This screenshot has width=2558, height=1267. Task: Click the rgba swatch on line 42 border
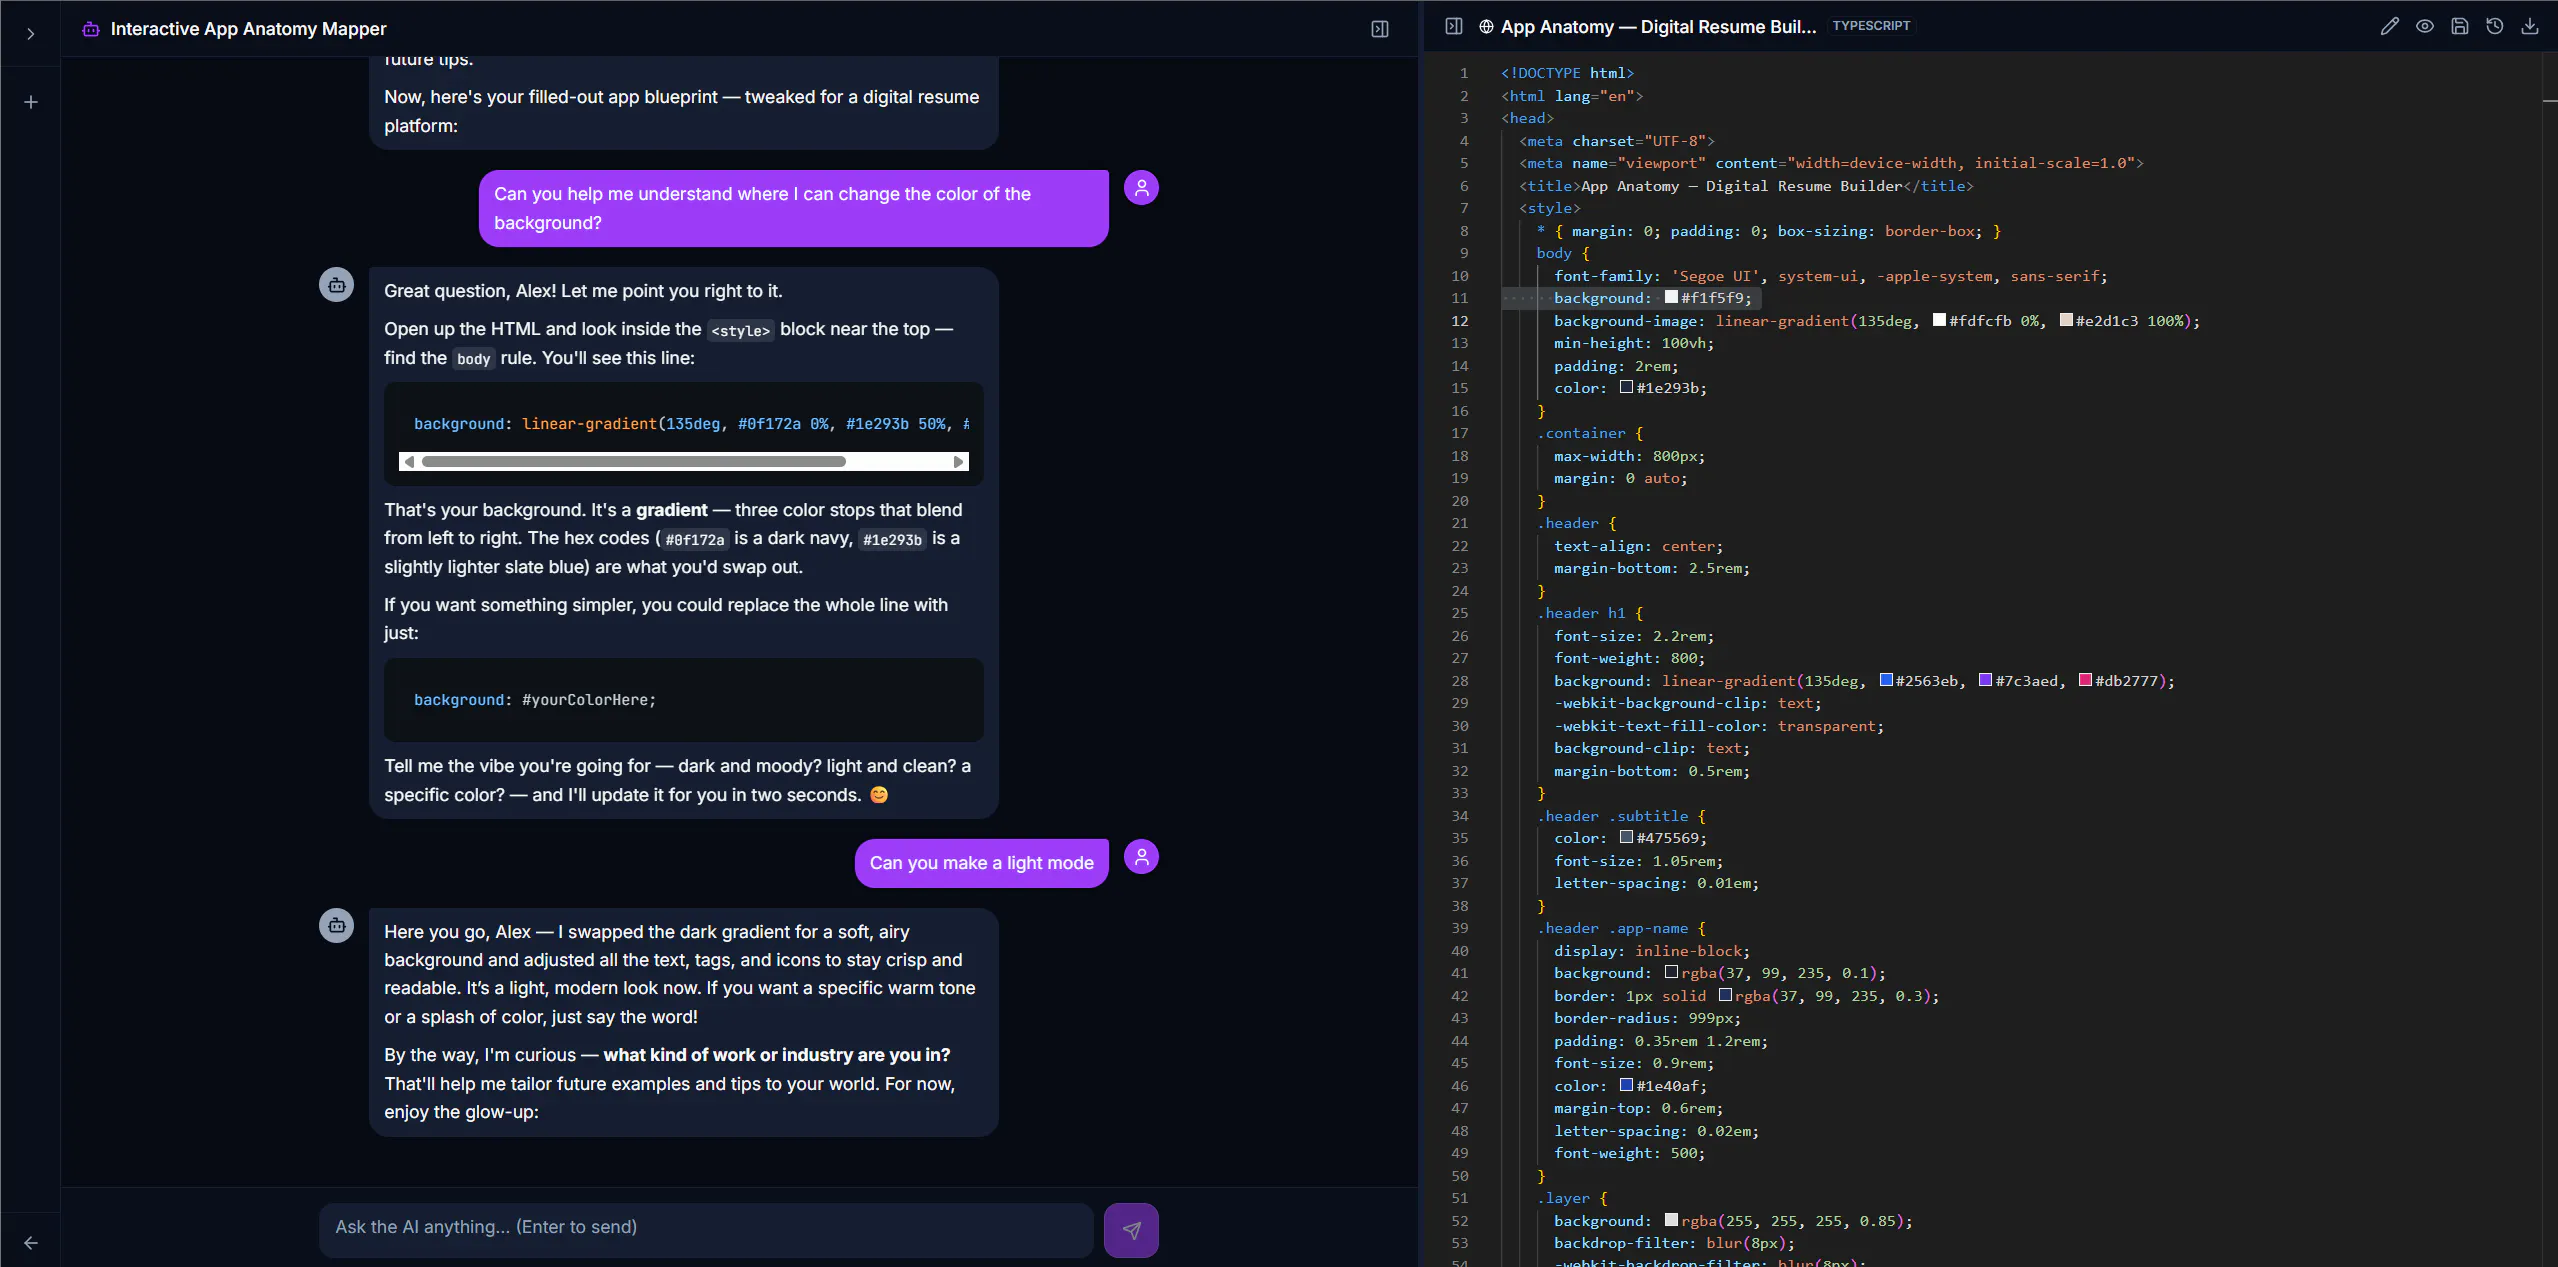tap(1725, 995)
